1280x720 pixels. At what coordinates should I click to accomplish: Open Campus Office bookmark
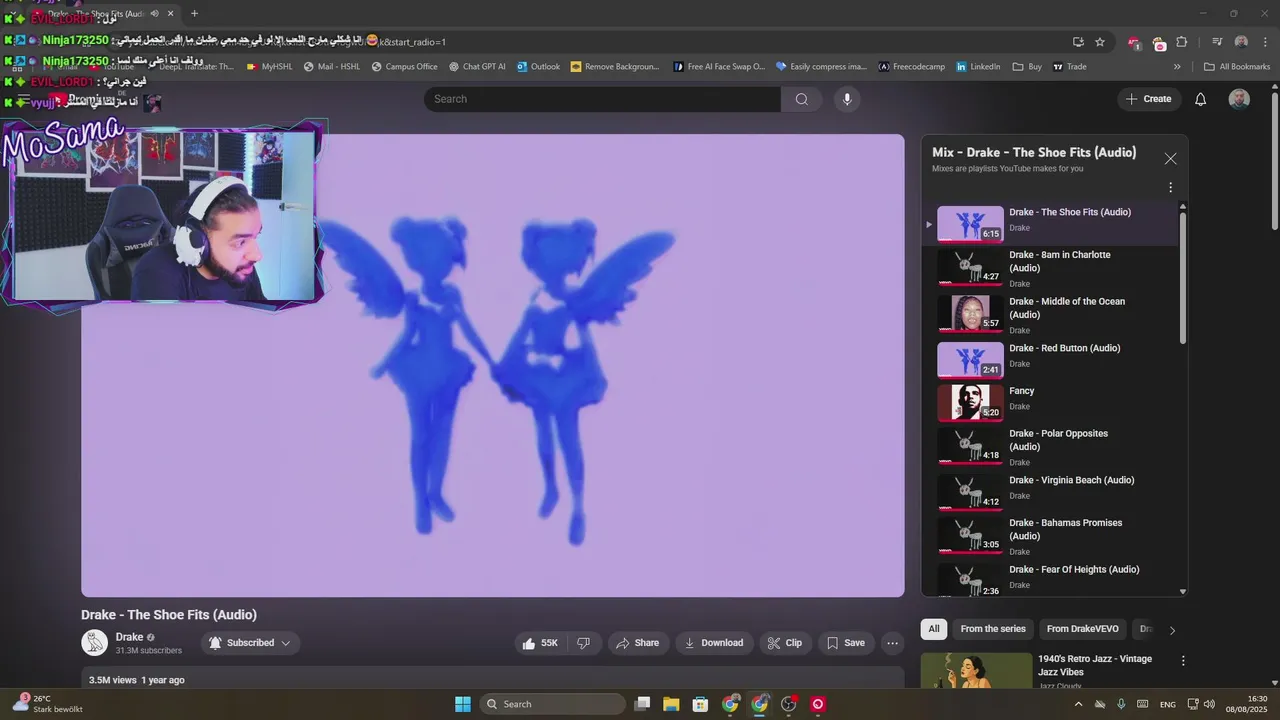coord(404,67)
